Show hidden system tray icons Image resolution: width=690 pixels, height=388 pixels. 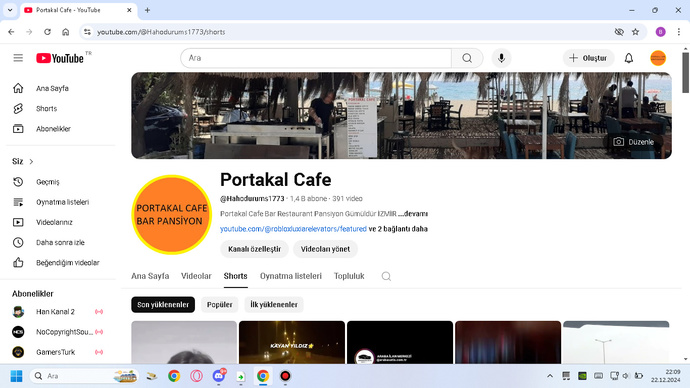tap(550, 376)
